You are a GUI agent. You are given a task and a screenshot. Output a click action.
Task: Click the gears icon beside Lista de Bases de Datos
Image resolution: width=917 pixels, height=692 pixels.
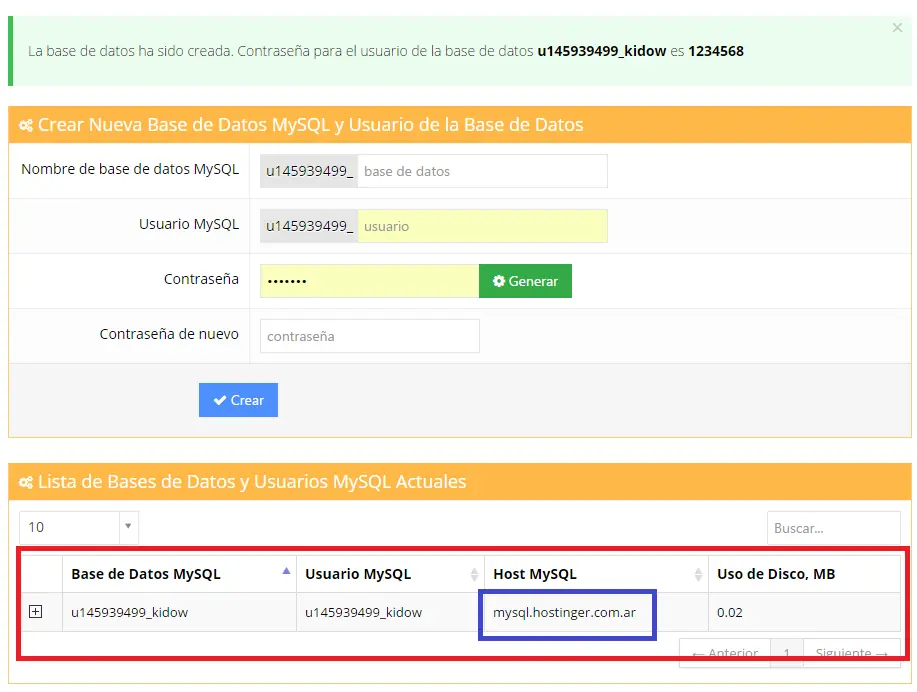(x=26, y=482)
